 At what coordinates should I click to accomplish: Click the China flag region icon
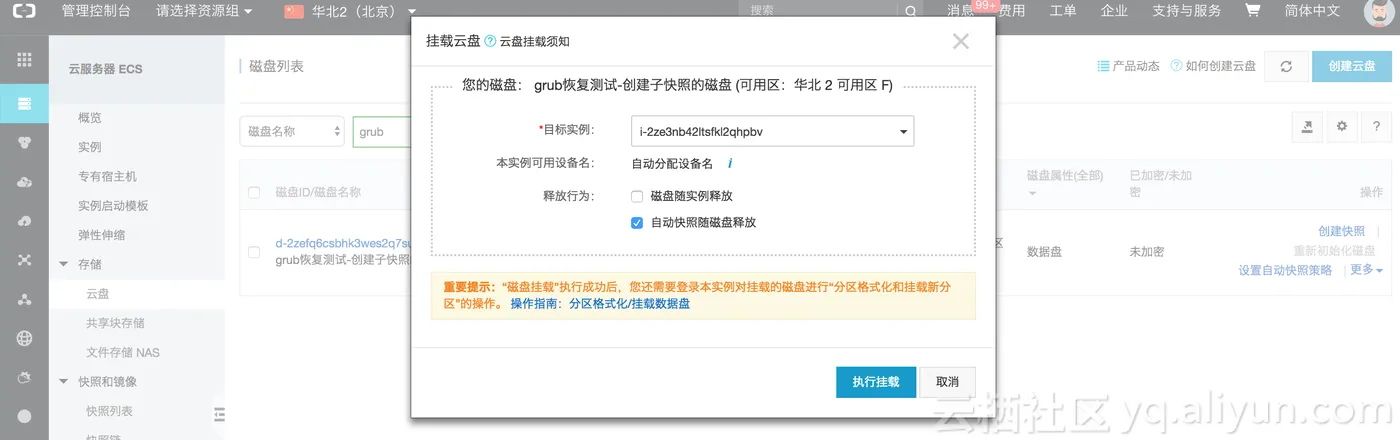[x=294, y=12]
